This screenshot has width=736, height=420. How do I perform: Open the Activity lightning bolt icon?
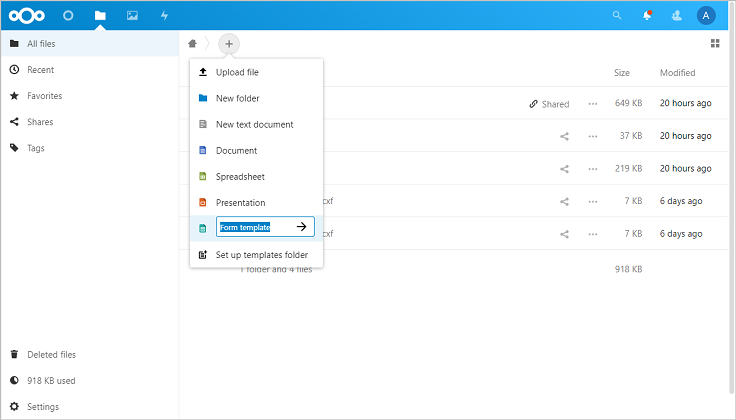(x=164, y=16)
